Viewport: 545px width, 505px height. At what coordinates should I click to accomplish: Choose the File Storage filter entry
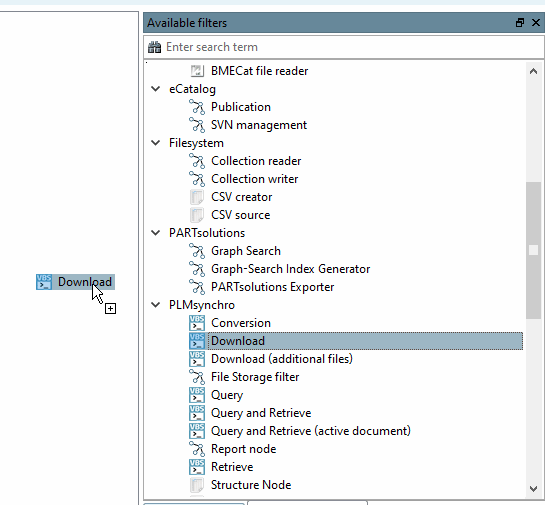coord(255,377)
